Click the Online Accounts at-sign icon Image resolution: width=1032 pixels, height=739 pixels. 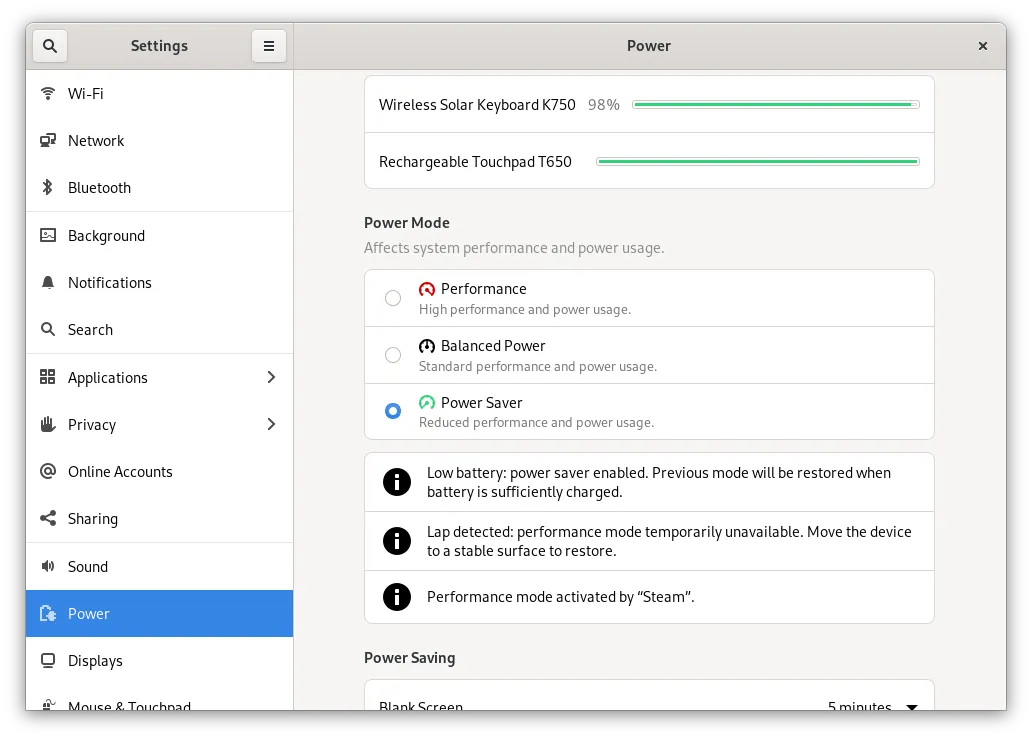coord(48,472)
